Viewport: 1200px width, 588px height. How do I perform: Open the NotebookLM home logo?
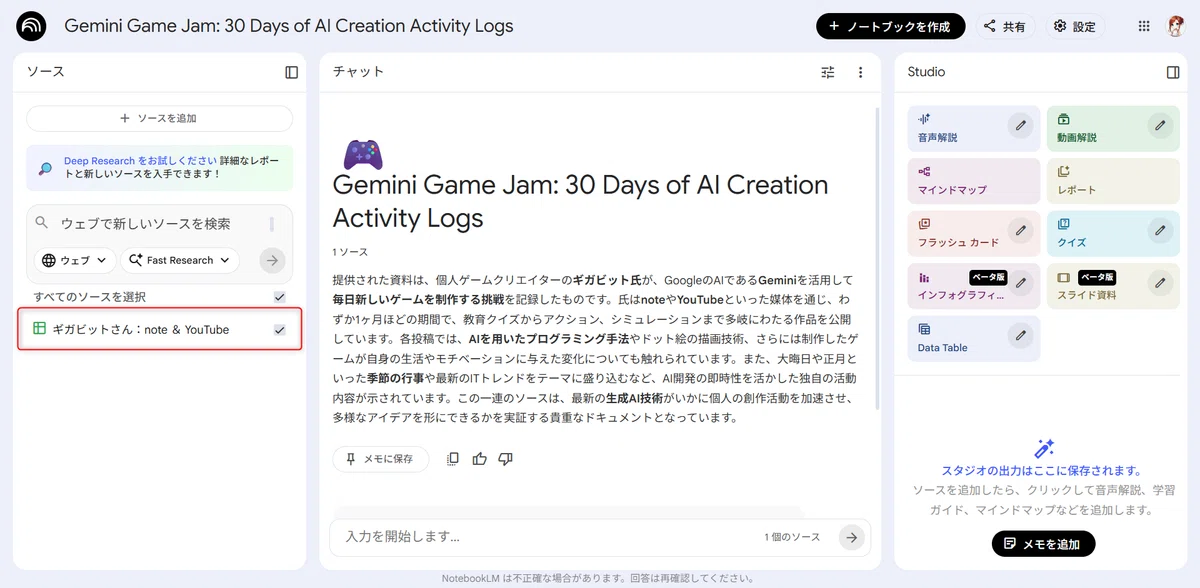coord(32,26)
